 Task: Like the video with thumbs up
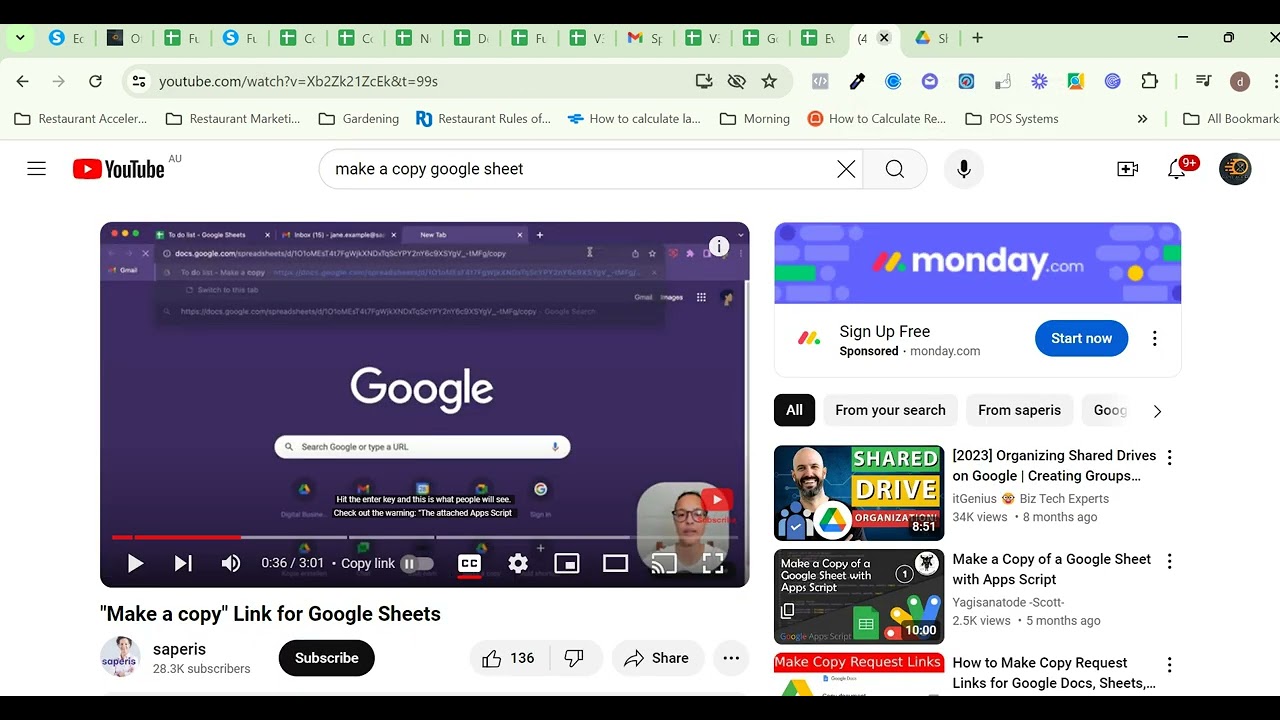(508, 658)
